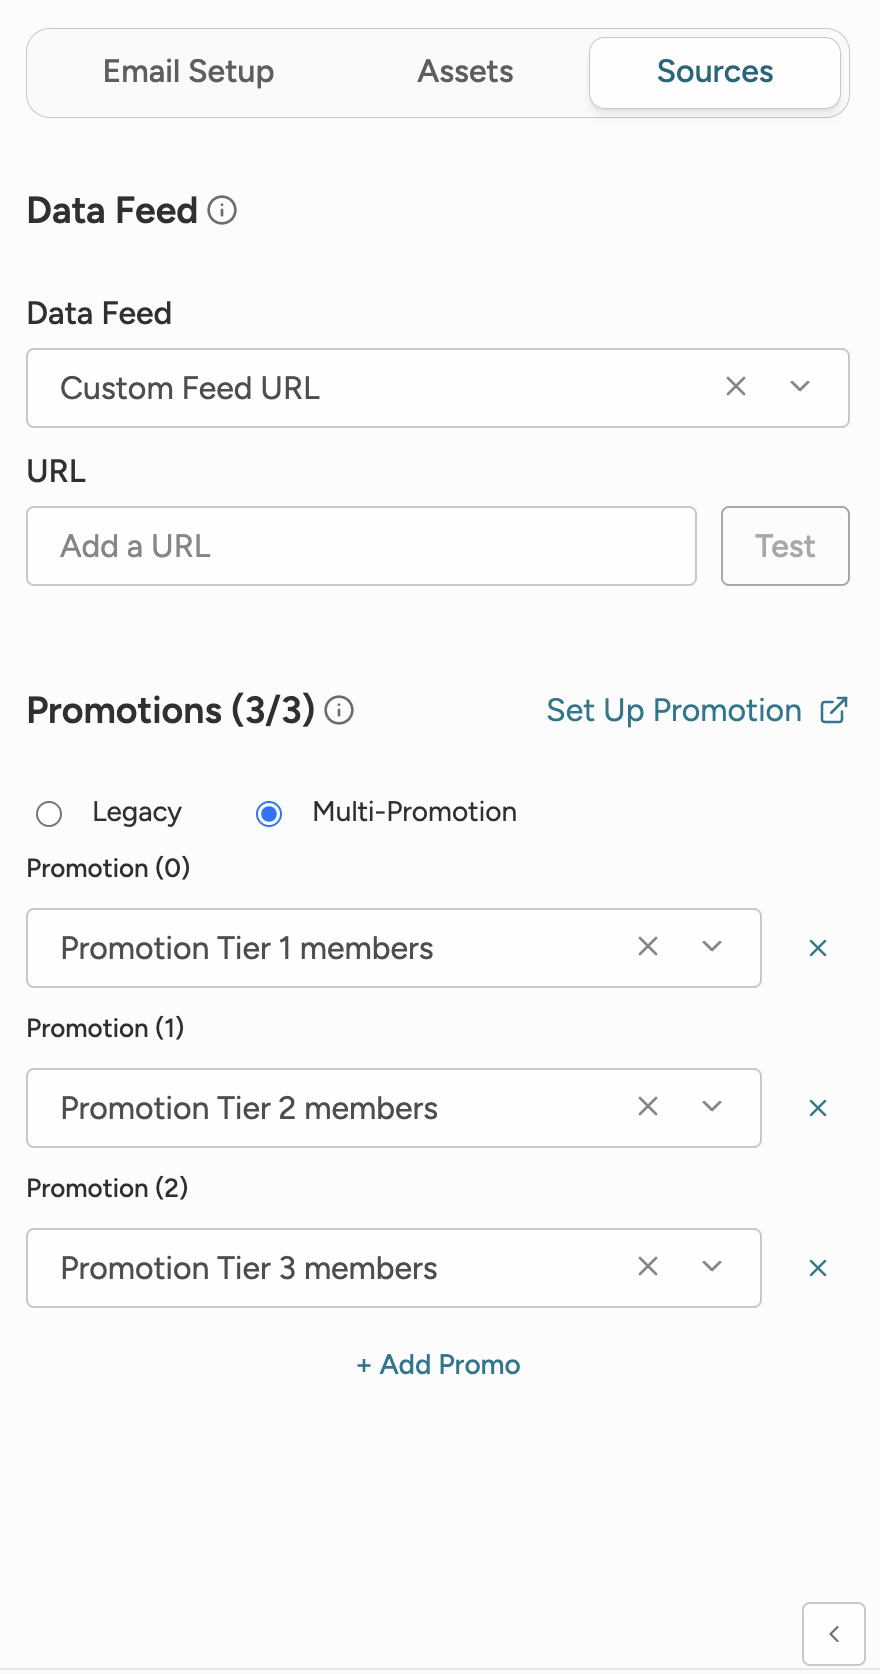The width and height of the screenshot is (880, 1674).
Task: Collapse the panel with the left chevron button
Action: click(834, 1634)
